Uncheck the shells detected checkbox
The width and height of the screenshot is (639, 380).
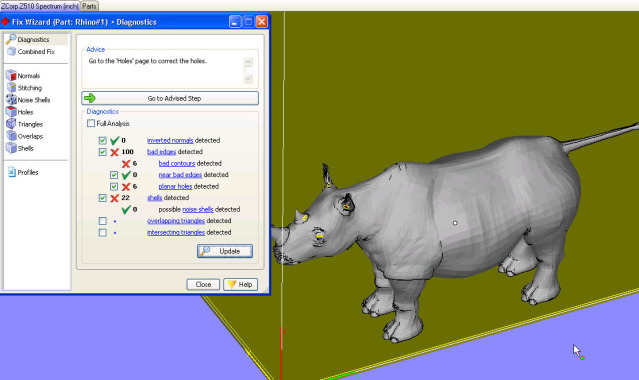click(x=102, y=198)
